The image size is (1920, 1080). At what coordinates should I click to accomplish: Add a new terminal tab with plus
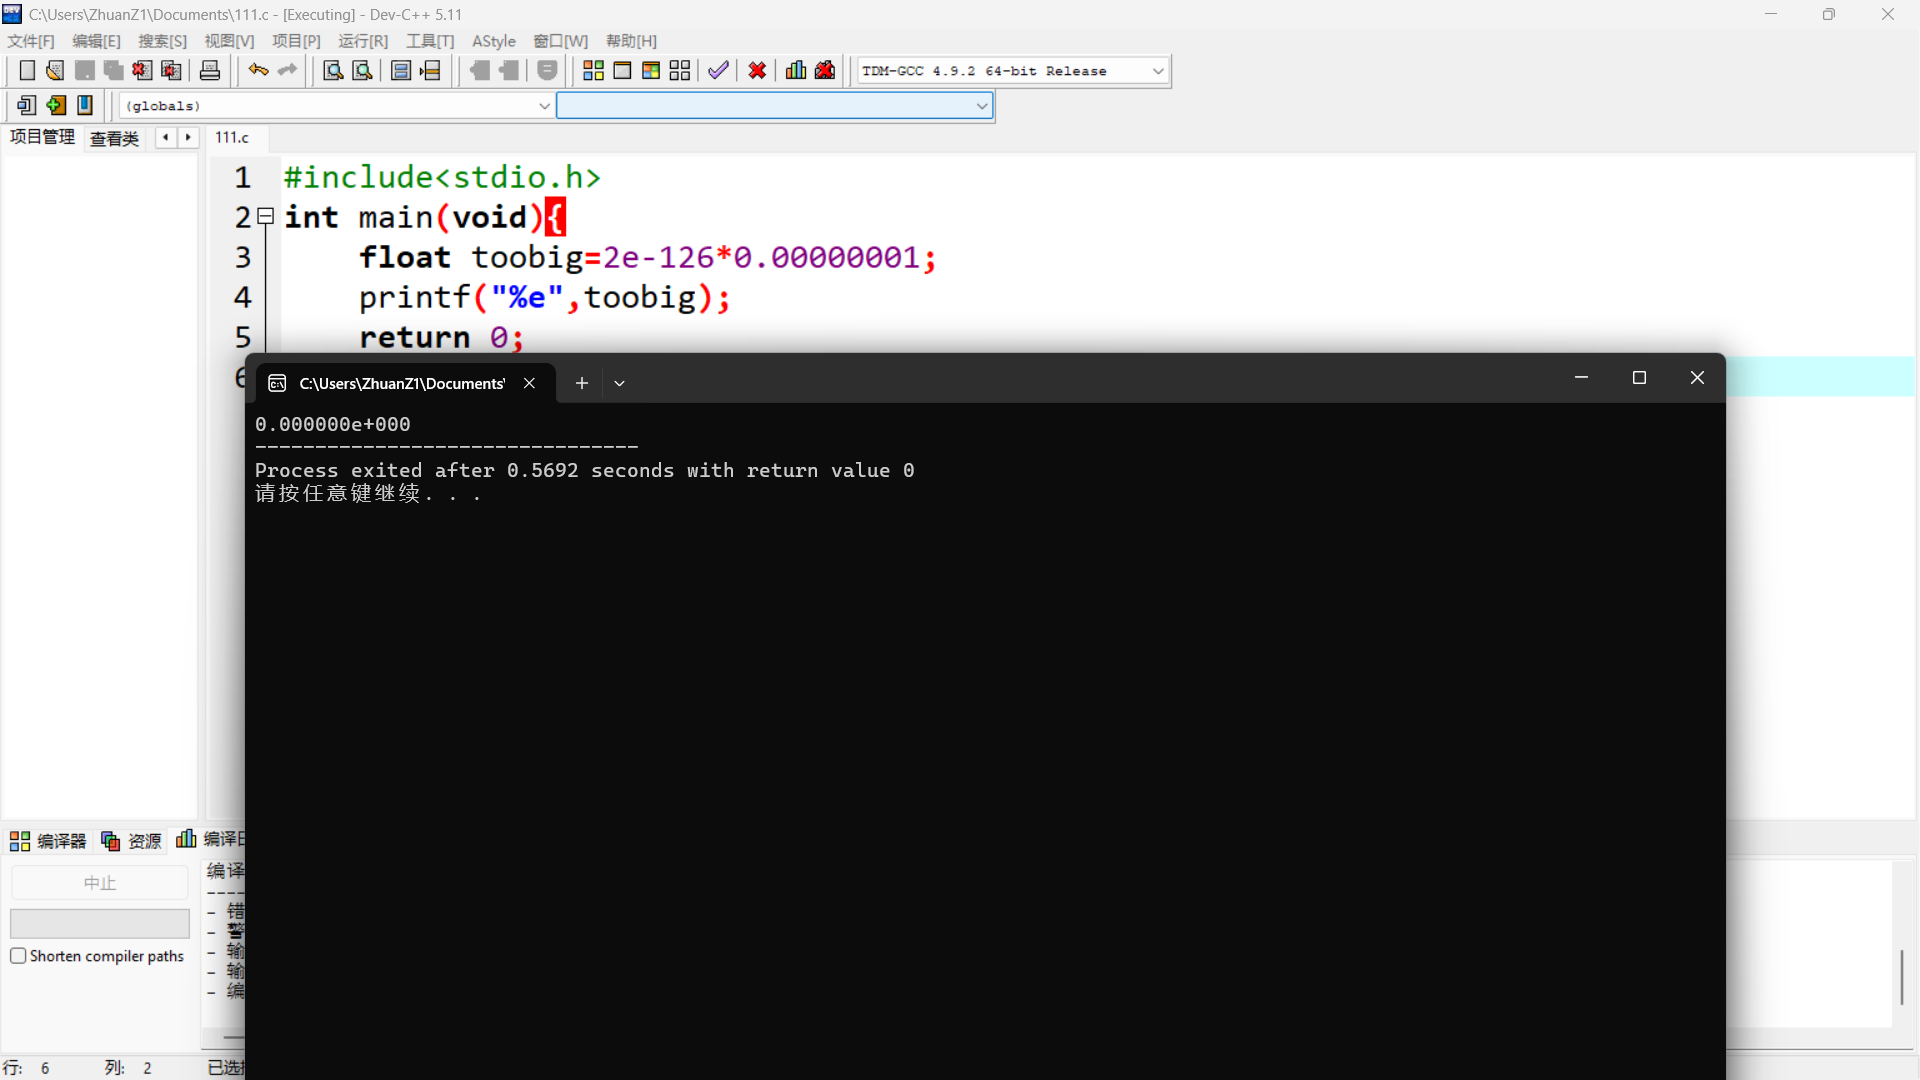click(581, 383)
